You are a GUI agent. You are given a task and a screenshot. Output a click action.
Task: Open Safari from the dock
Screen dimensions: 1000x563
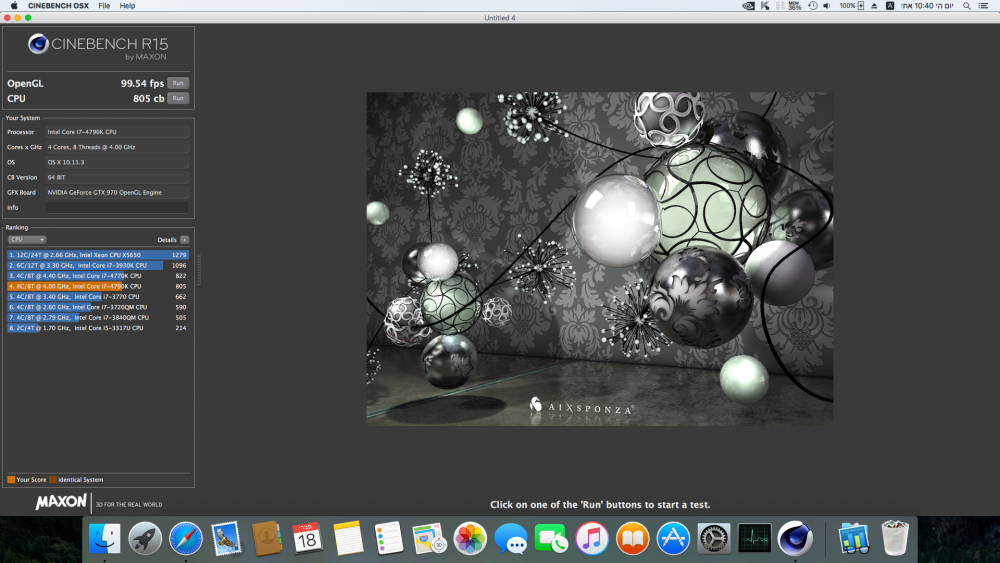pos(186,539)
